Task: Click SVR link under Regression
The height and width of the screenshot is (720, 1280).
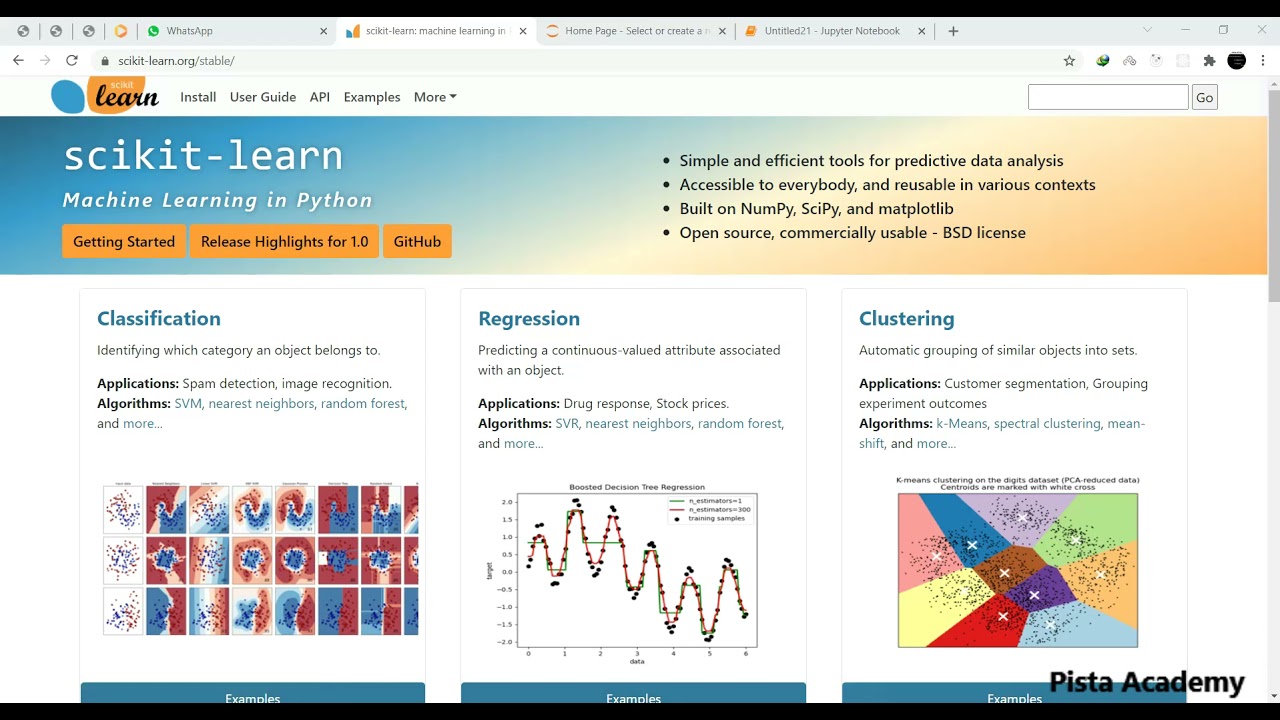Action: coord(567,423)
